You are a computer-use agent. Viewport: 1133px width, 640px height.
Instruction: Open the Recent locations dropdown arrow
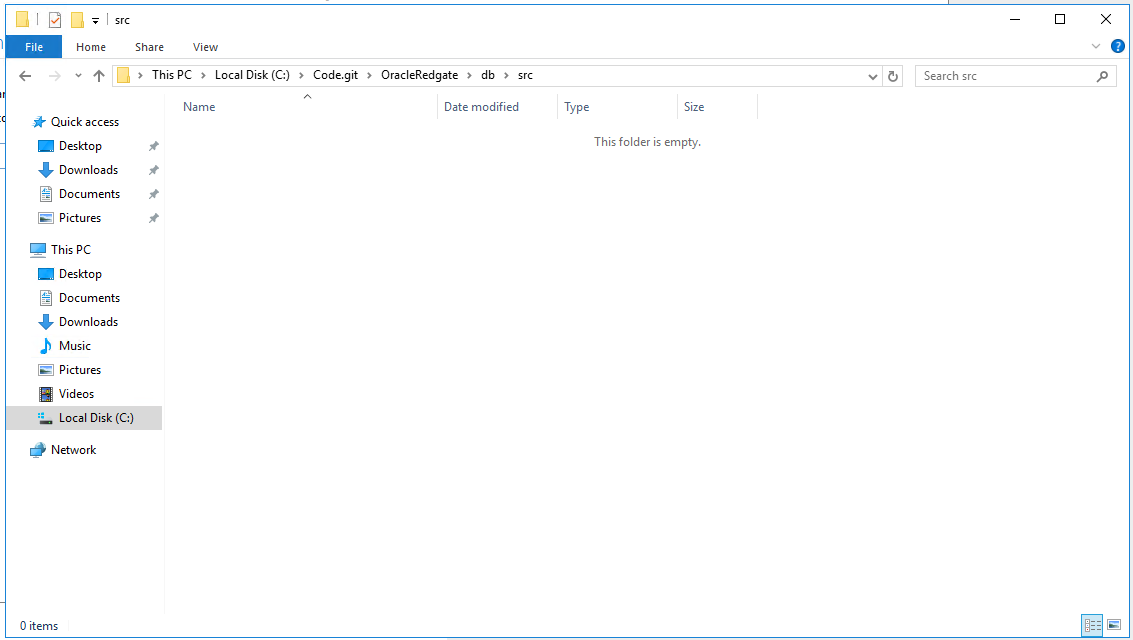(x=78, y=76)
